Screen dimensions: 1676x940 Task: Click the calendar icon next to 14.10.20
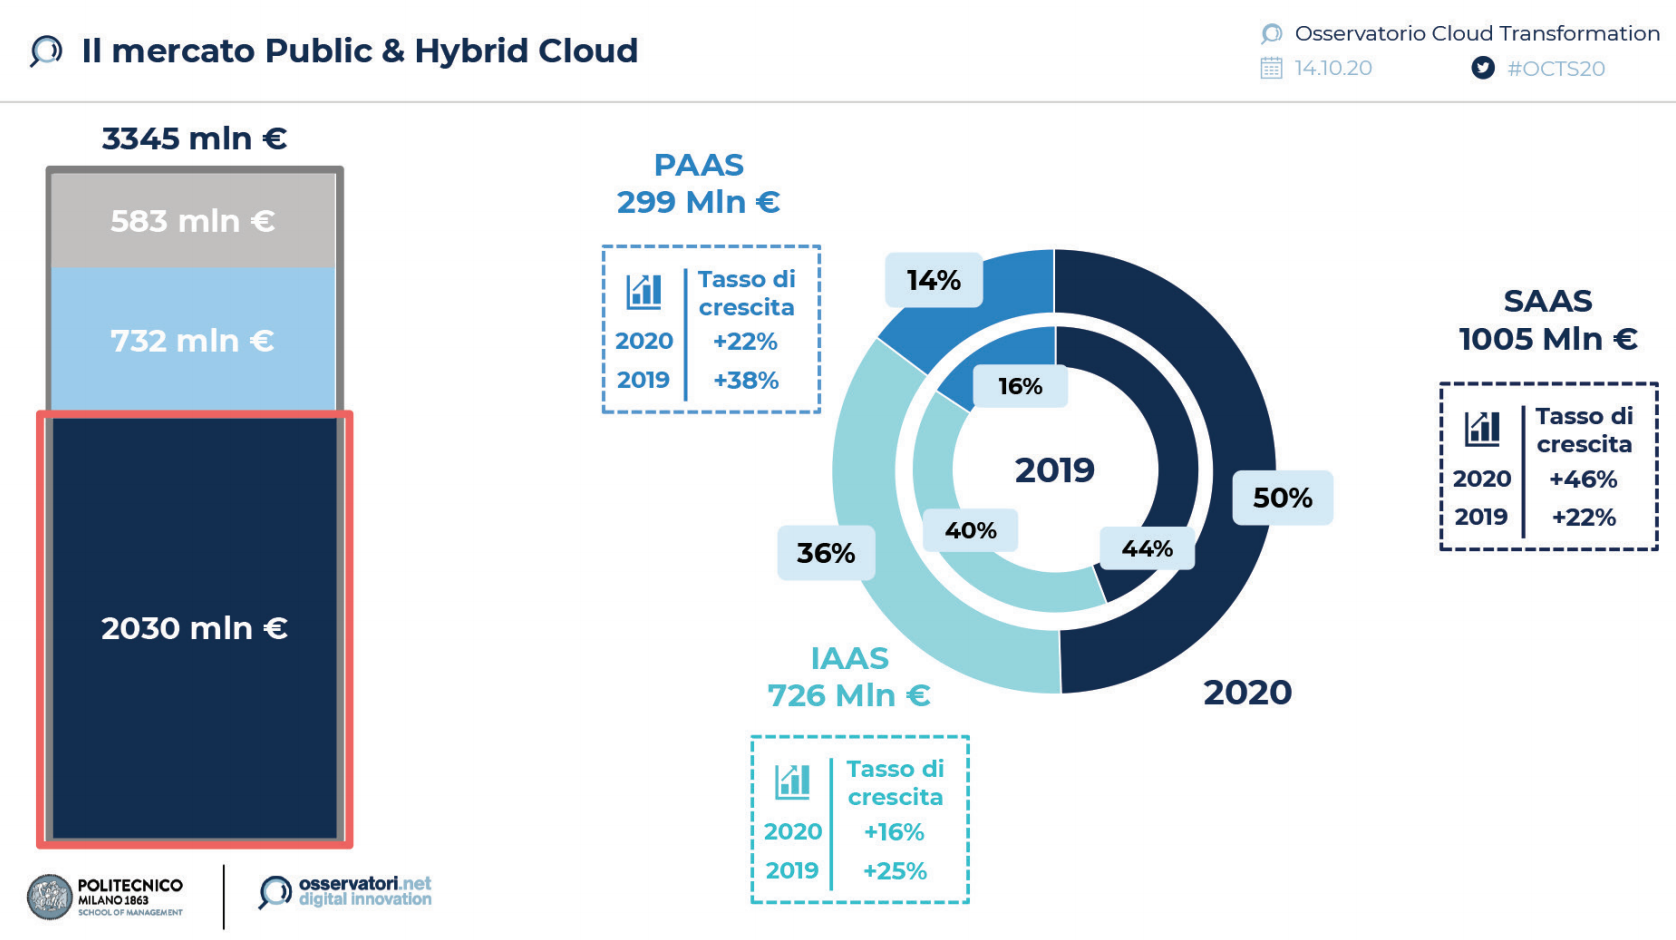[1271, 68]
